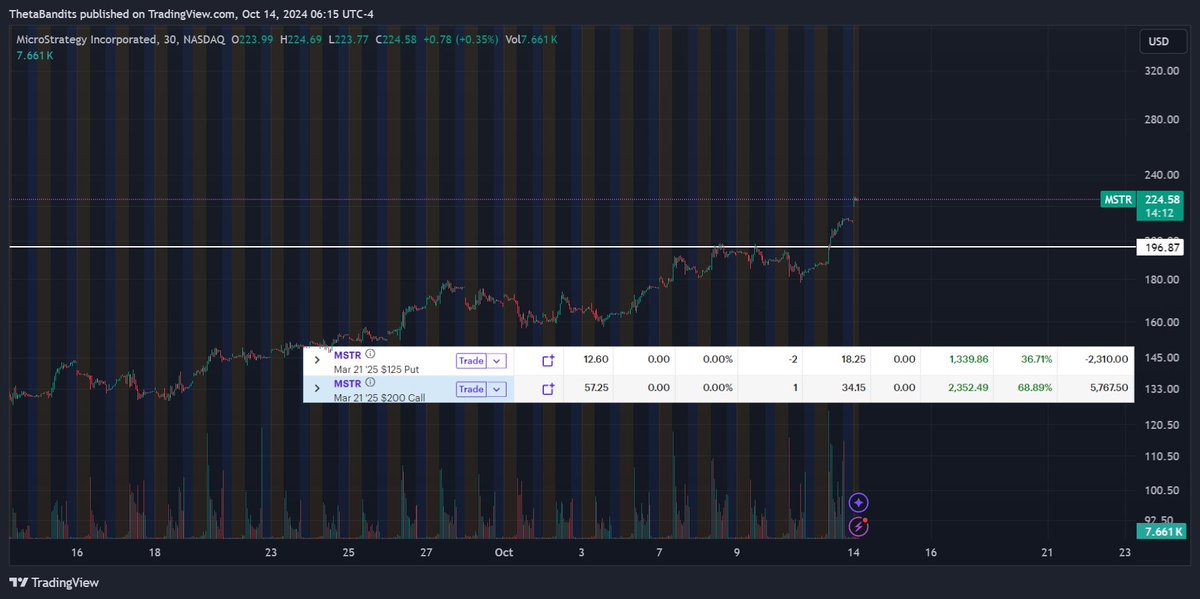Click the sparkle AI assistant icon on the chart
The height and width of the screenshot is (599, 1200).
pos(858,501)
